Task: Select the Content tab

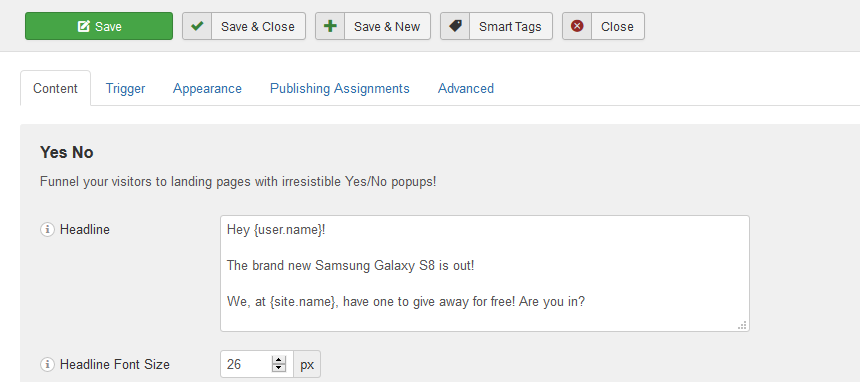Action: point(55,88)
